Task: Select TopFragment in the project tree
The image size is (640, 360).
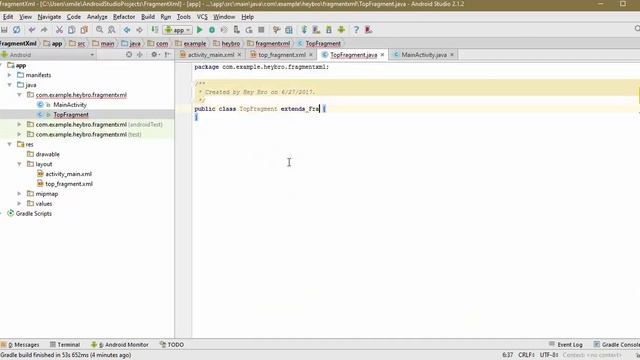Action: (x=71, y=115)
